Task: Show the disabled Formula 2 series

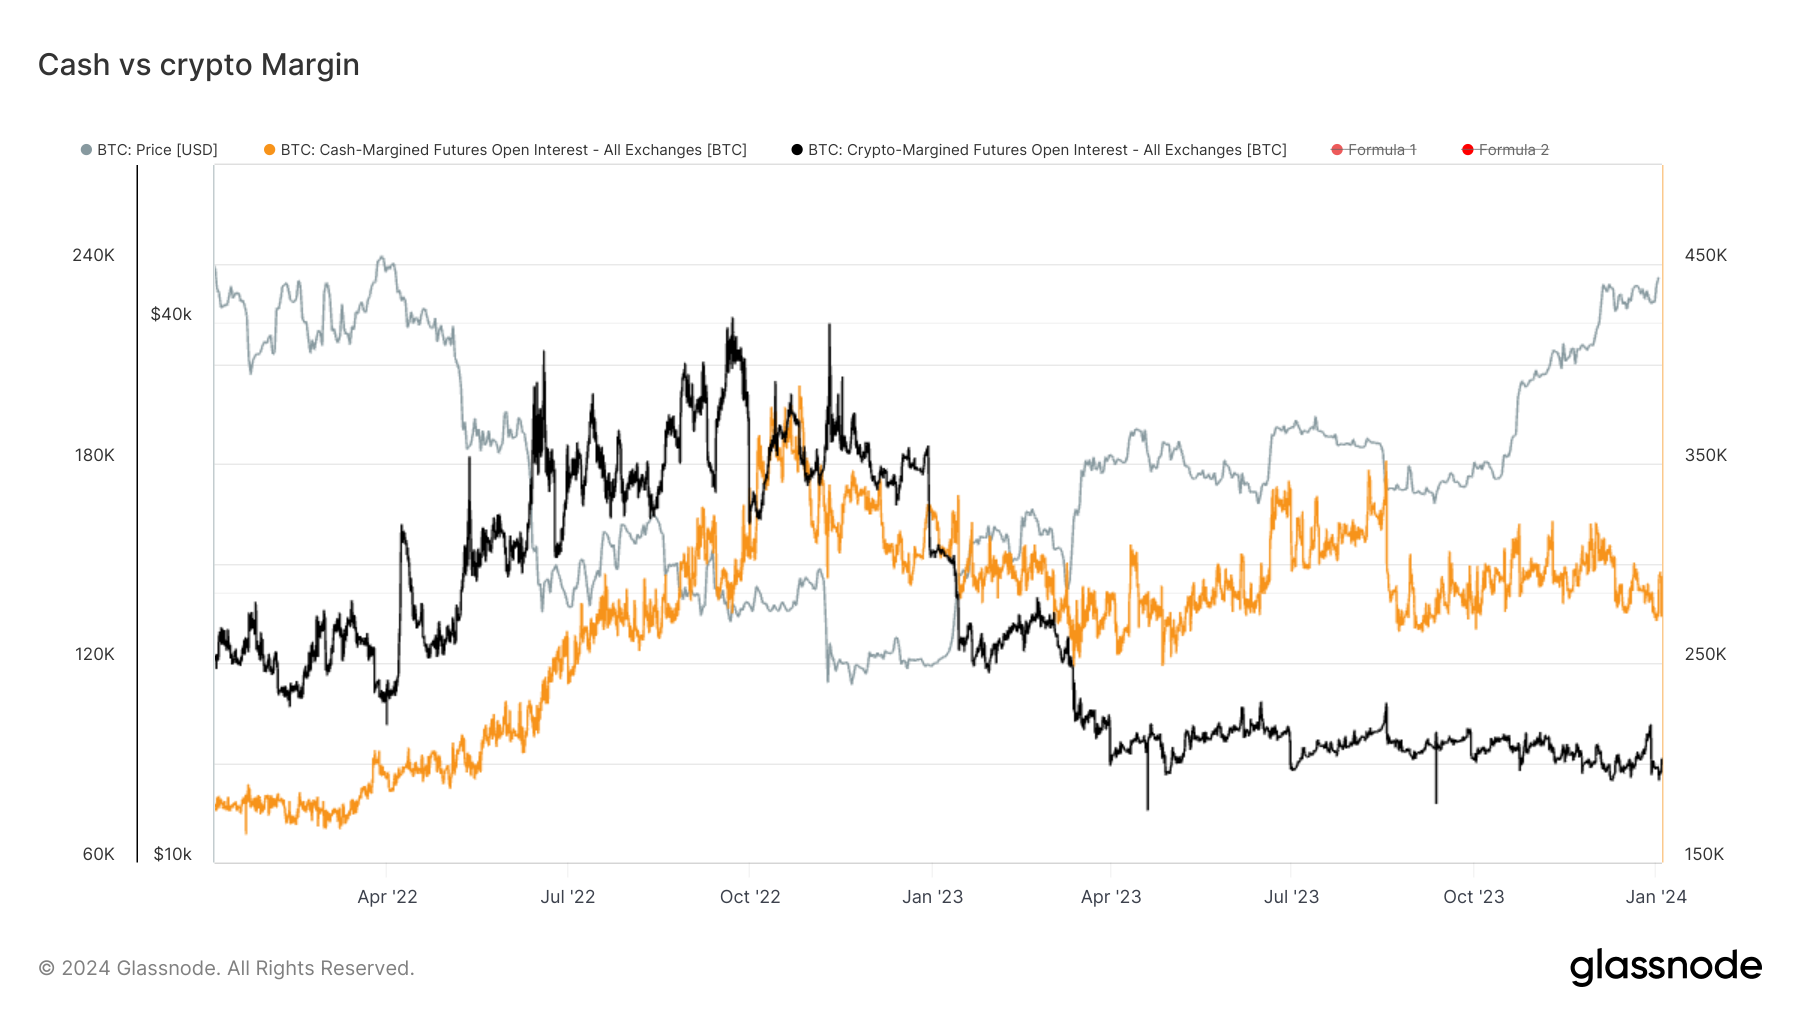Action: coord(1513,150)
